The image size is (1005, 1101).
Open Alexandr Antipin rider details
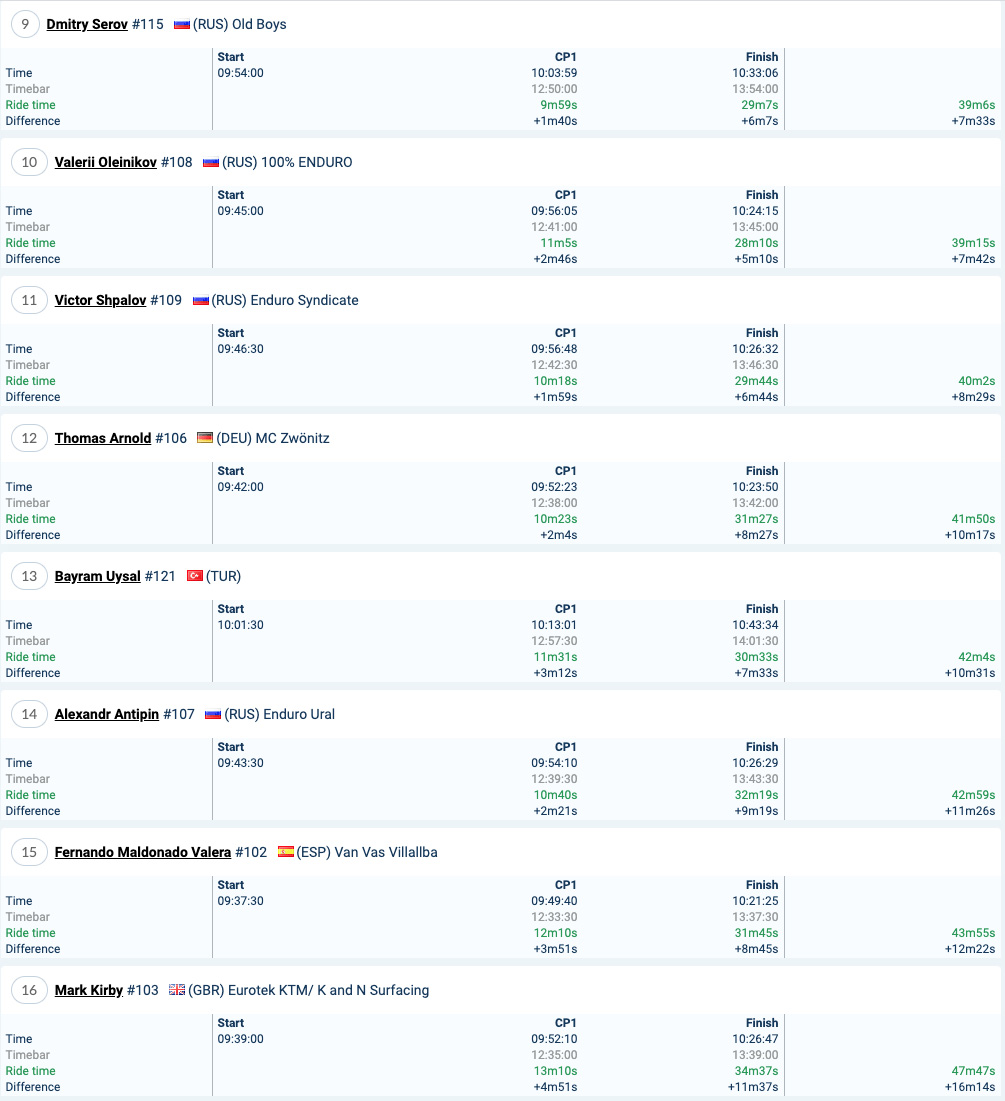click(x=107, y=714)
